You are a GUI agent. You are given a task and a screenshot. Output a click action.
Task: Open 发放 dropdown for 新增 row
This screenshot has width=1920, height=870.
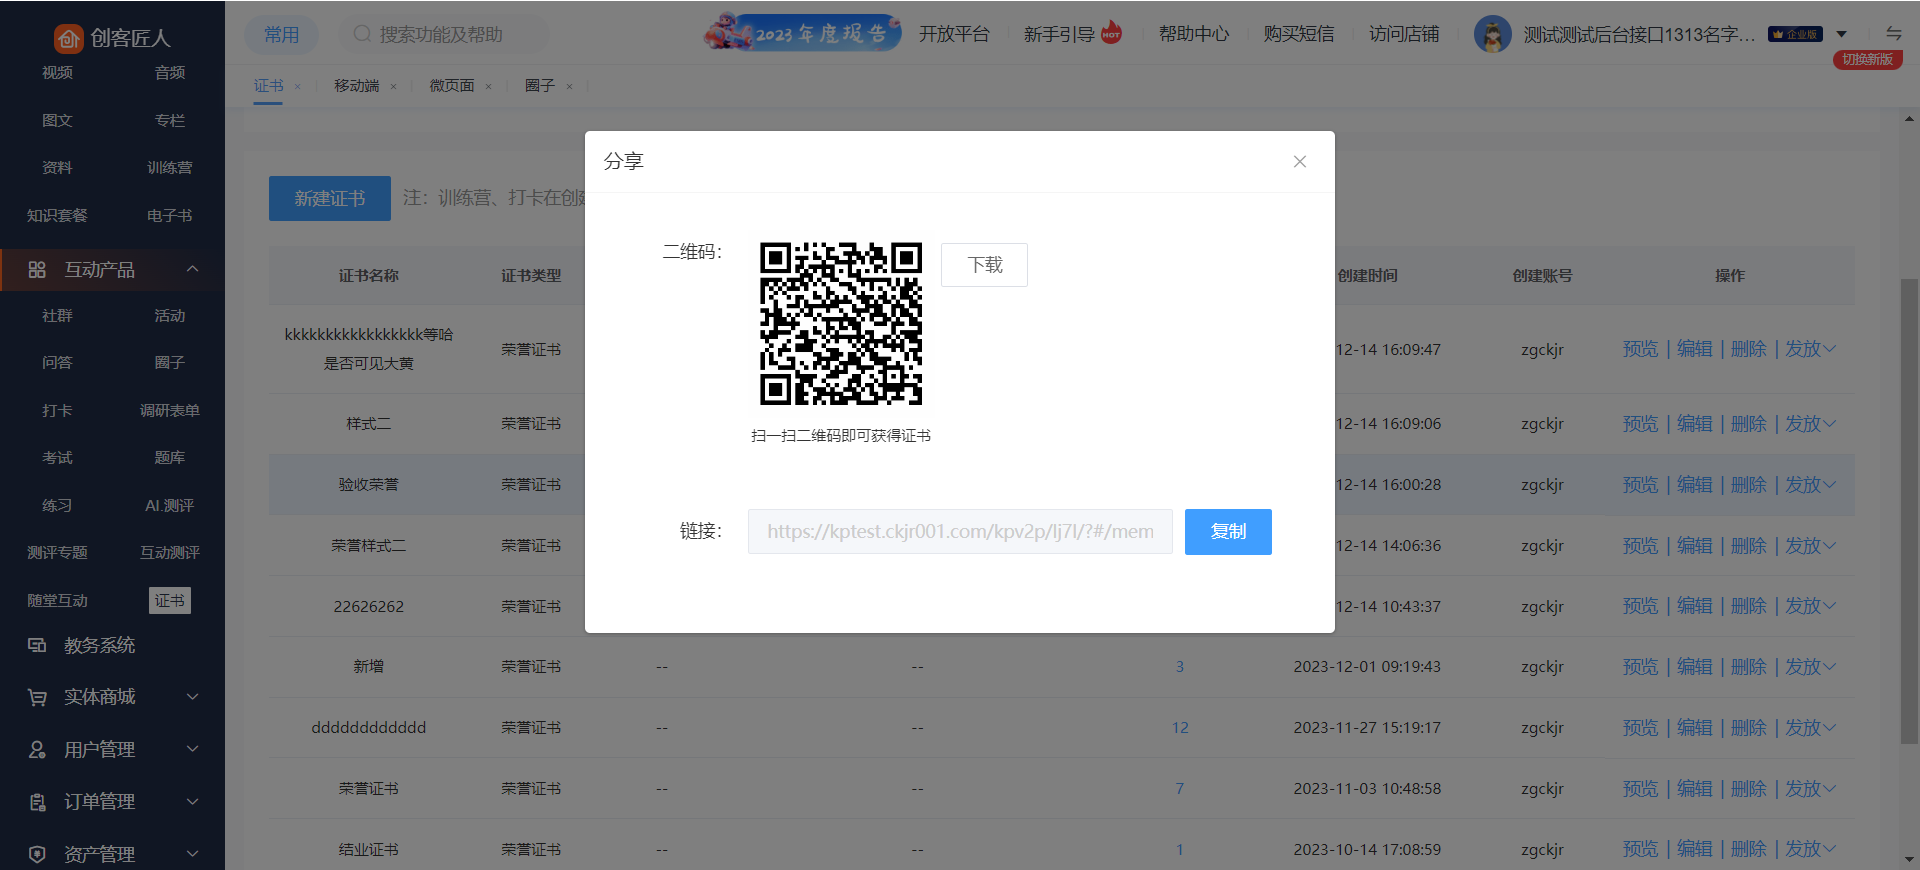click(1811, 667)
